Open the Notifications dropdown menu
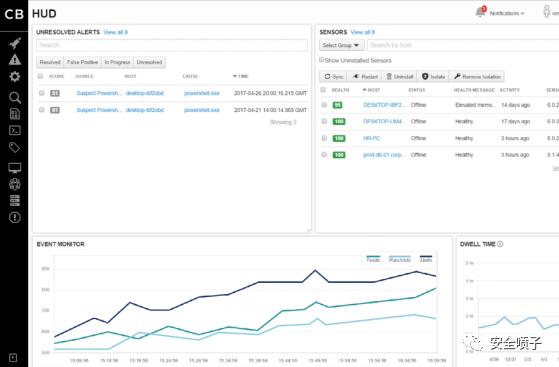This screenshot has width=559, height=367. [x=507, y=13]
